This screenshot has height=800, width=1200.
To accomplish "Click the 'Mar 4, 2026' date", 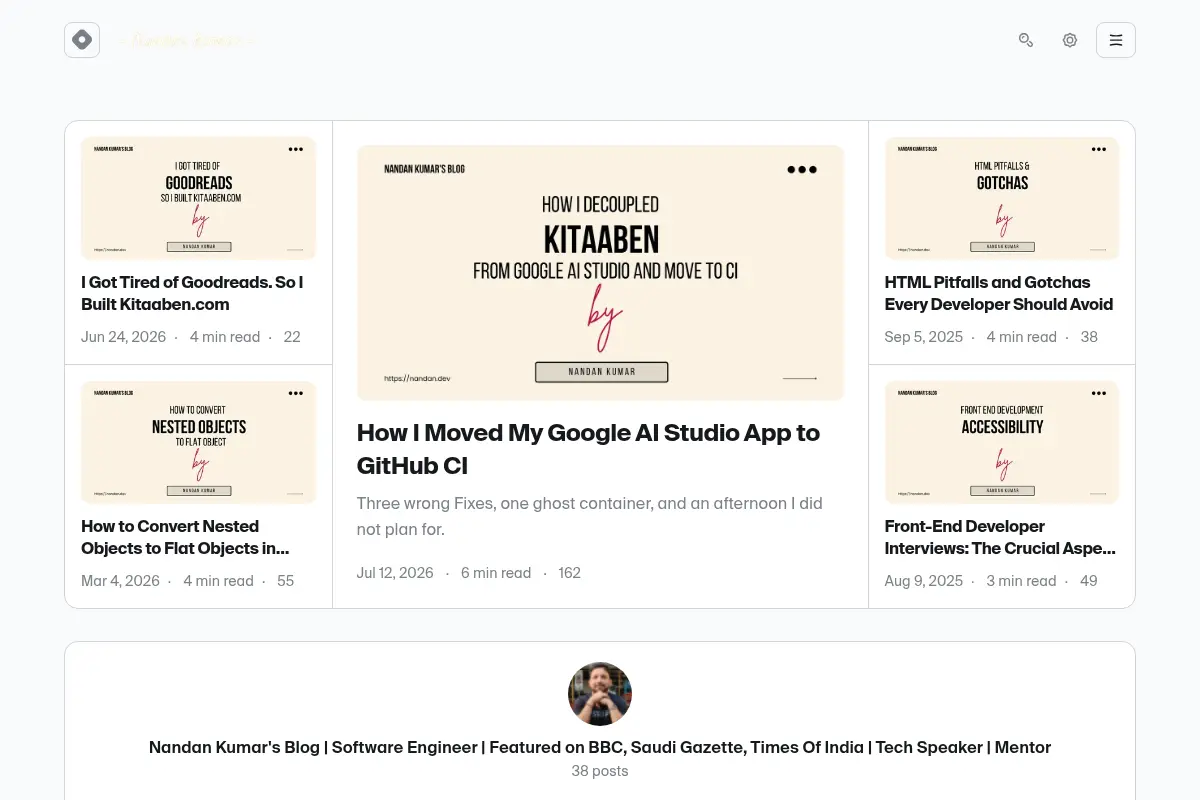I will pyautogui.click(x=120, y=581).
